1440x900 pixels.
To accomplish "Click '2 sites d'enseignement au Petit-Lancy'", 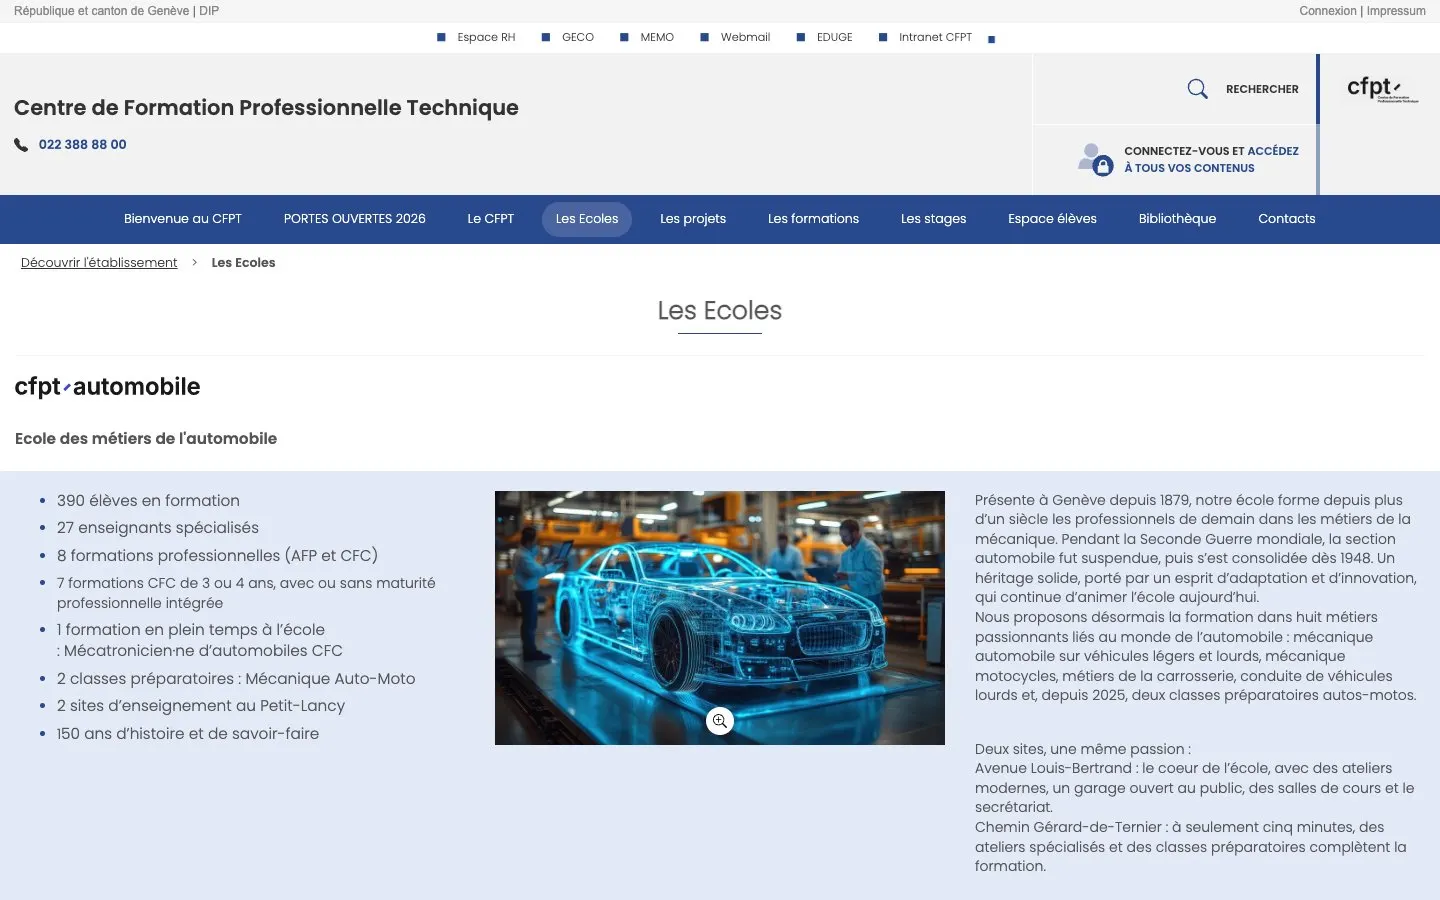I will pyautogui.click(x=201, y=706).
